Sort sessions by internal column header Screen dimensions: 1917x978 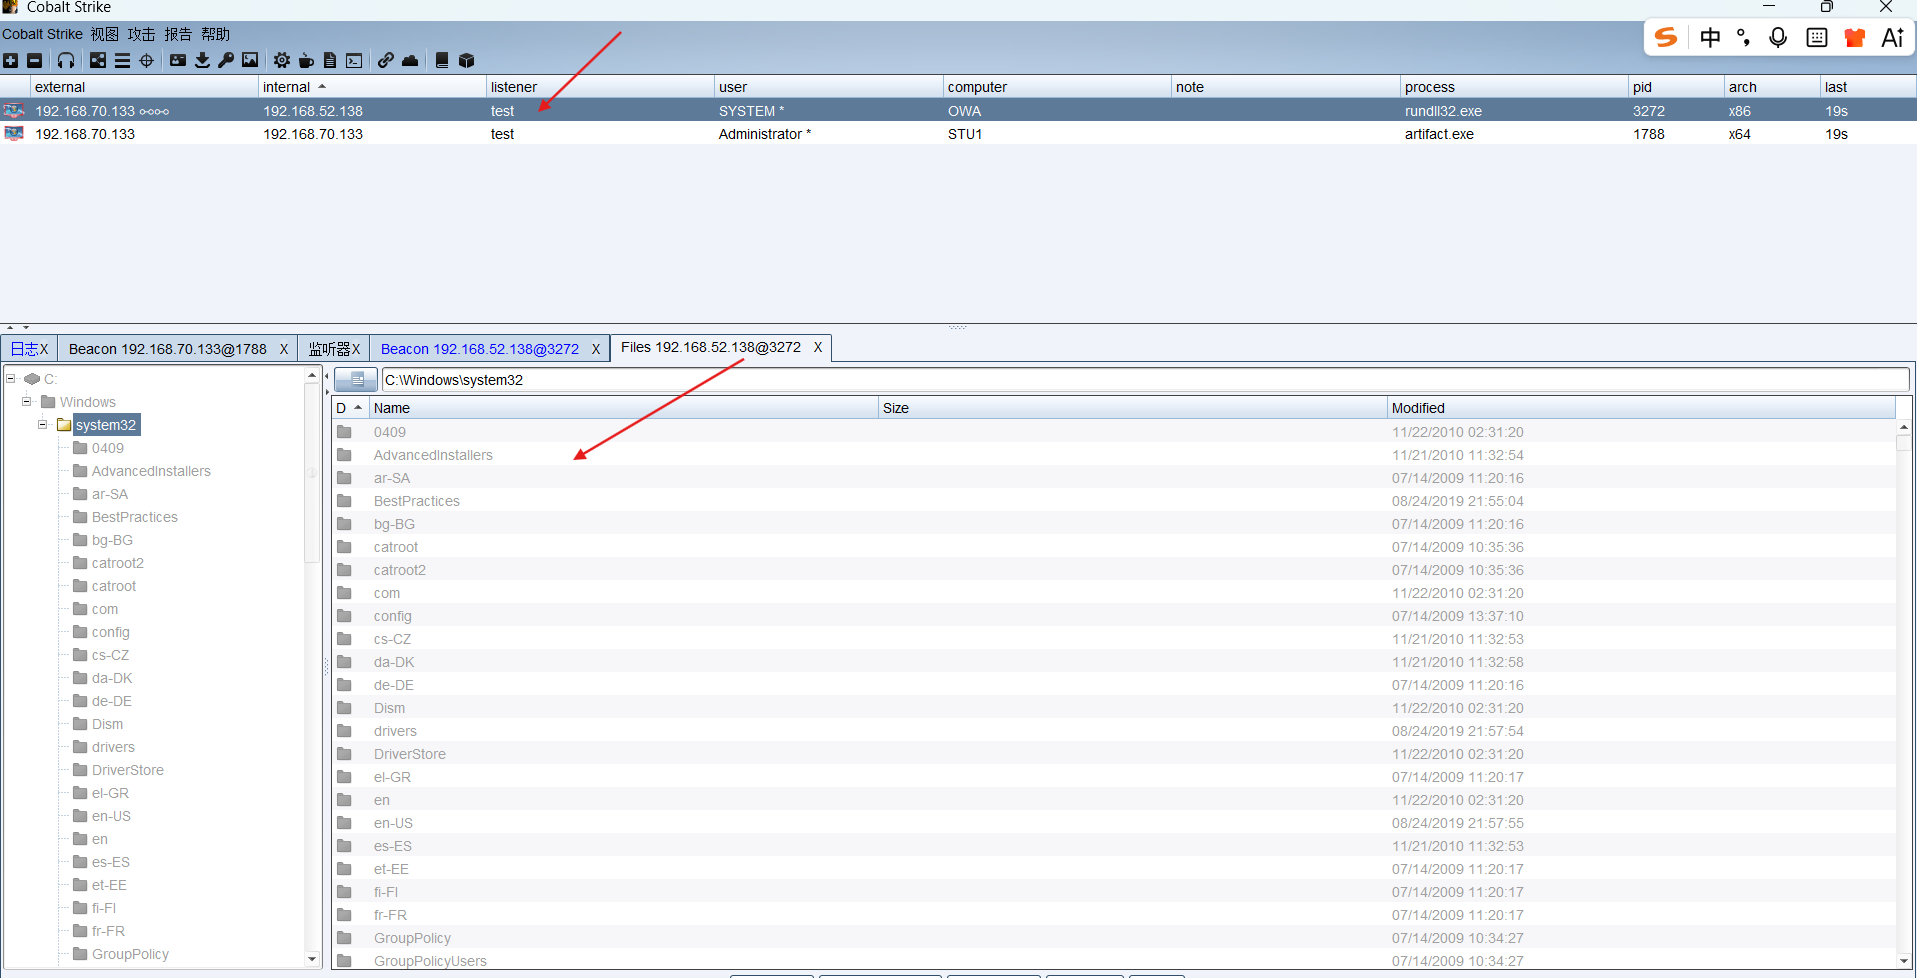(372, 87)
